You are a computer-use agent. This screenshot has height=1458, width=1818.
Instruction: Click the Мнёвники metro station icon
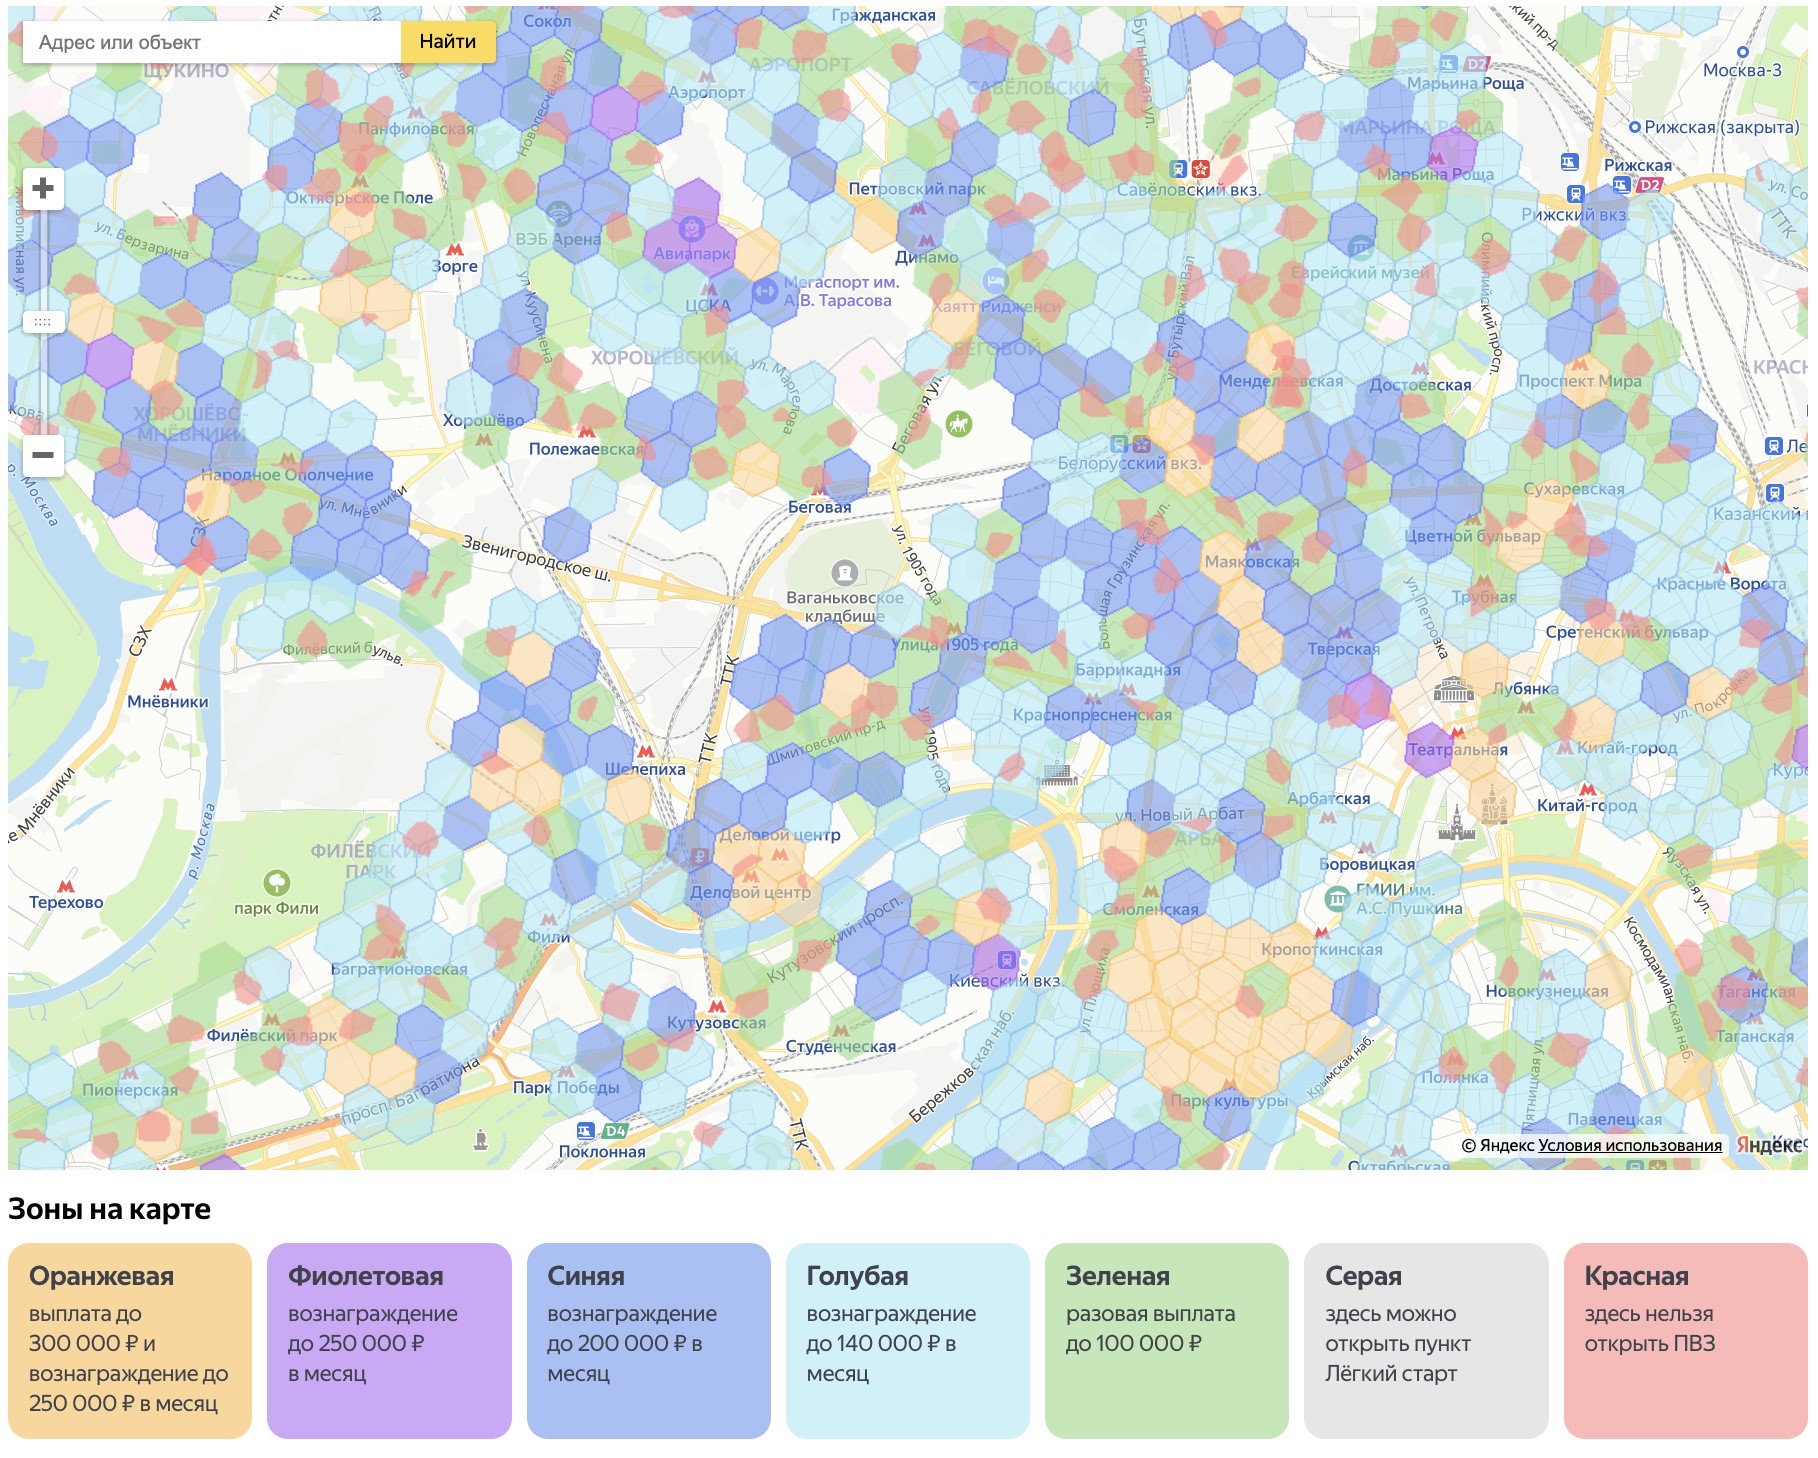point(168,684)
